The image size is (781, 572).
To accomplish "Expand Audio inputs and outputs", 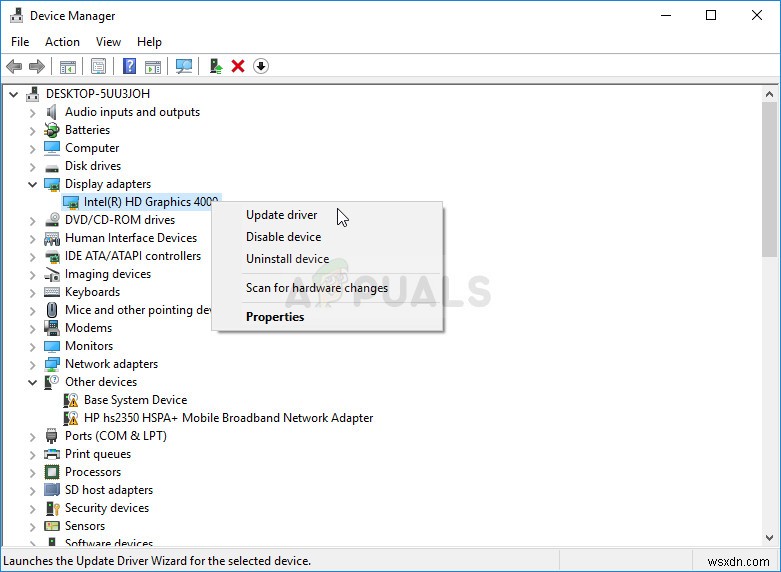I will (x=32, y=113).
